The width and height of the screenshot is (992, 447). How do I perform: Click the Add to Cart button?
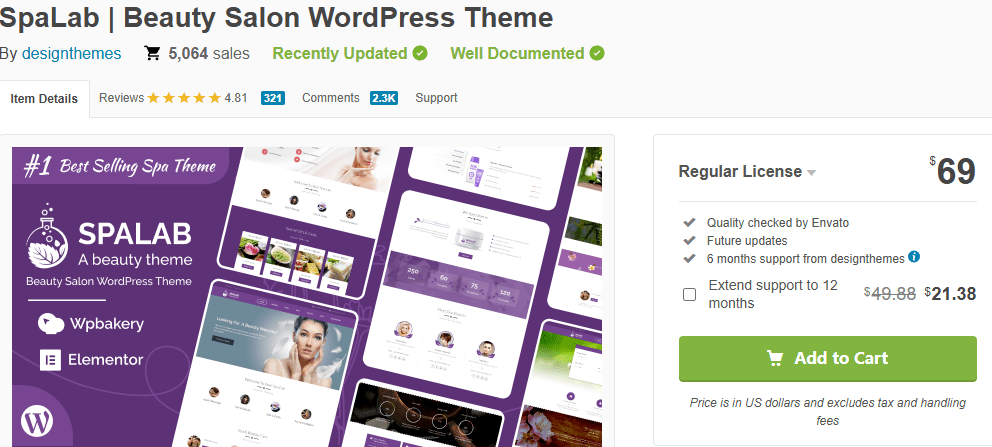click(828, 358)
